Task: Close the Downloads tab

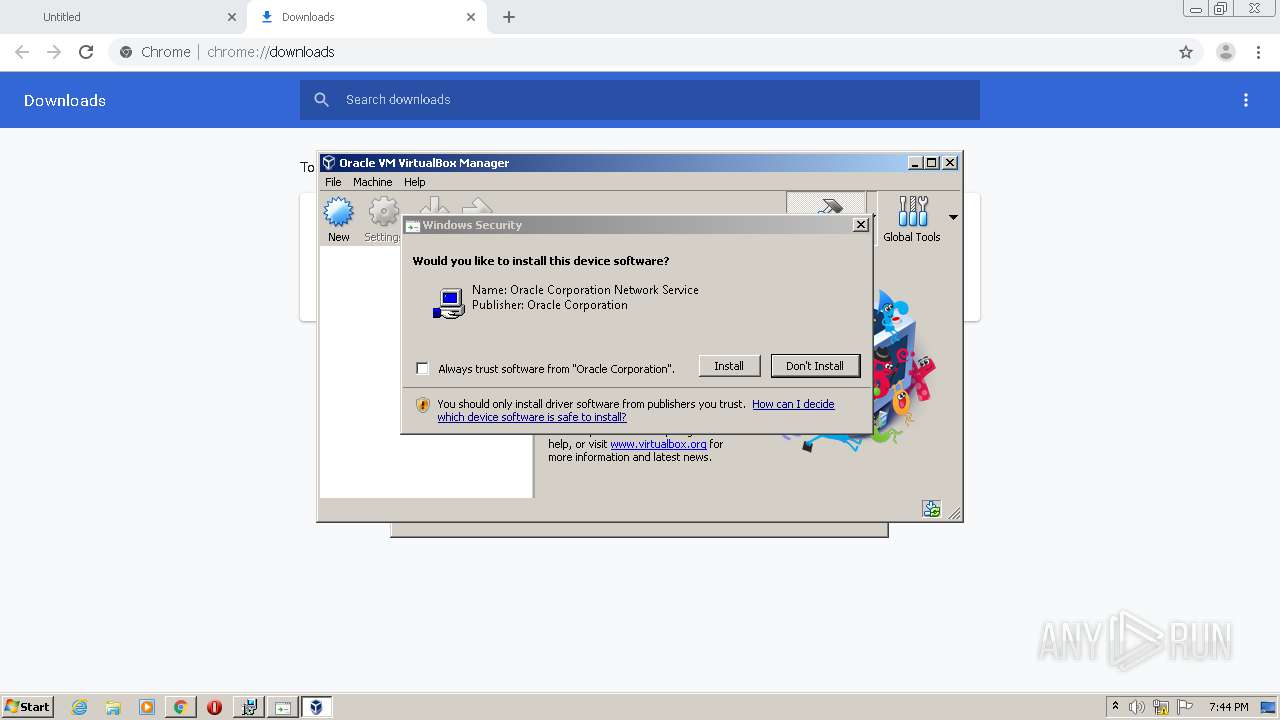Action: (x=471, y=17)
